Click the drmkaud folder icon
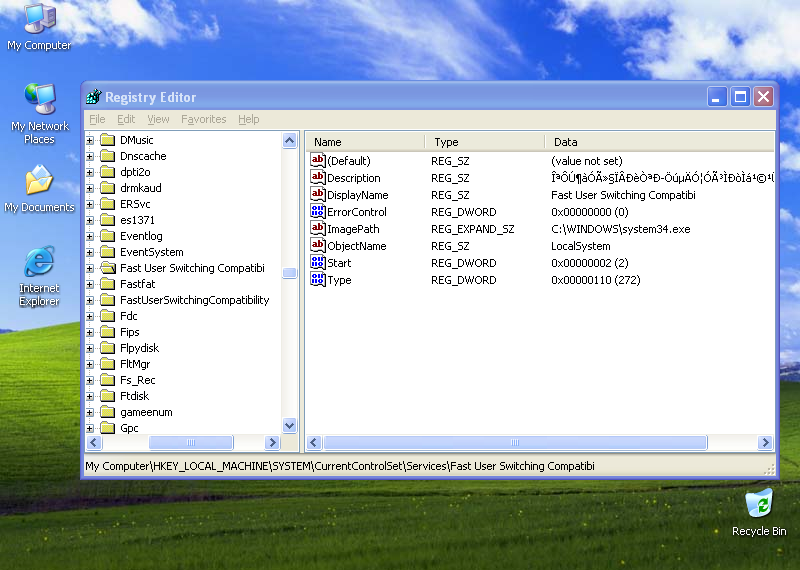The image size is (800, 570). click(108, 188)
